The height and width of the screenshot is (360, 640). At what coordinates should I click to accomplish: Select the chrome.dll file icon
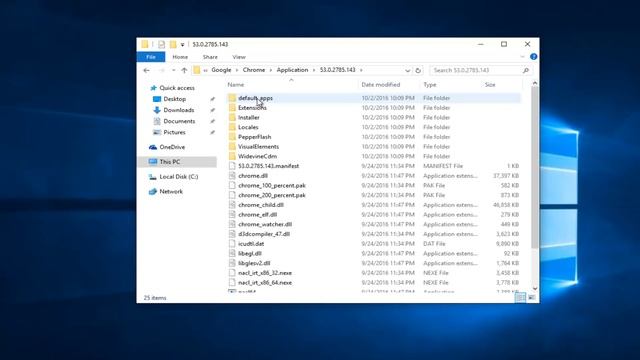tap(232, 176)
